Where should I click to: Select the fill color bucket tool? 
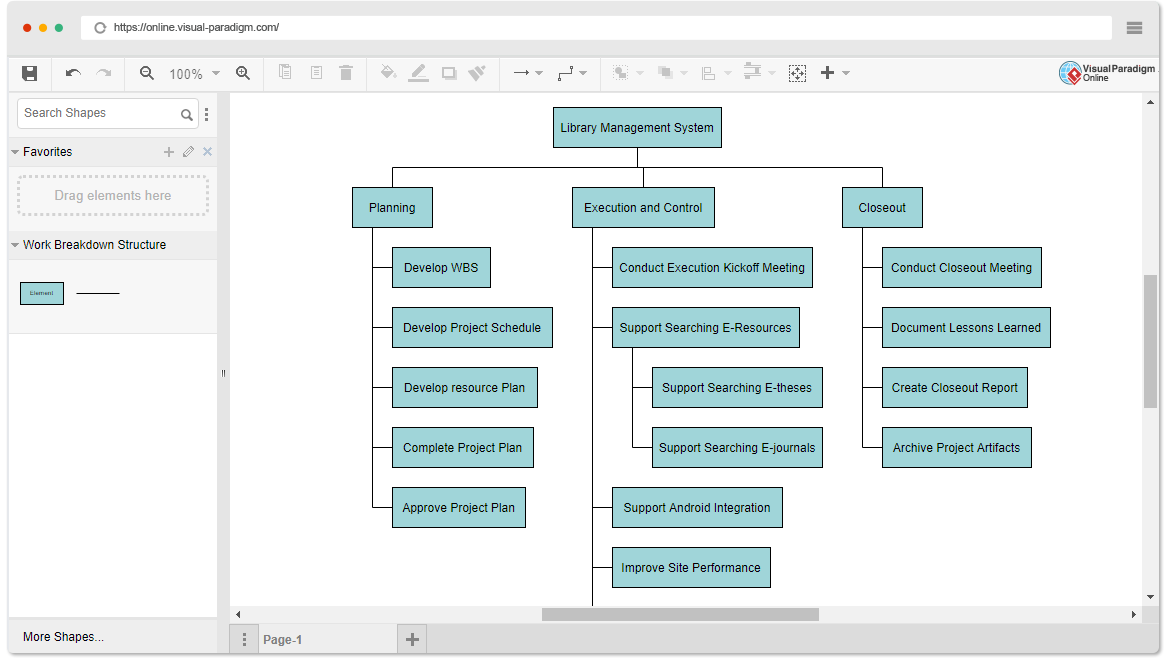tap(388, 72)
